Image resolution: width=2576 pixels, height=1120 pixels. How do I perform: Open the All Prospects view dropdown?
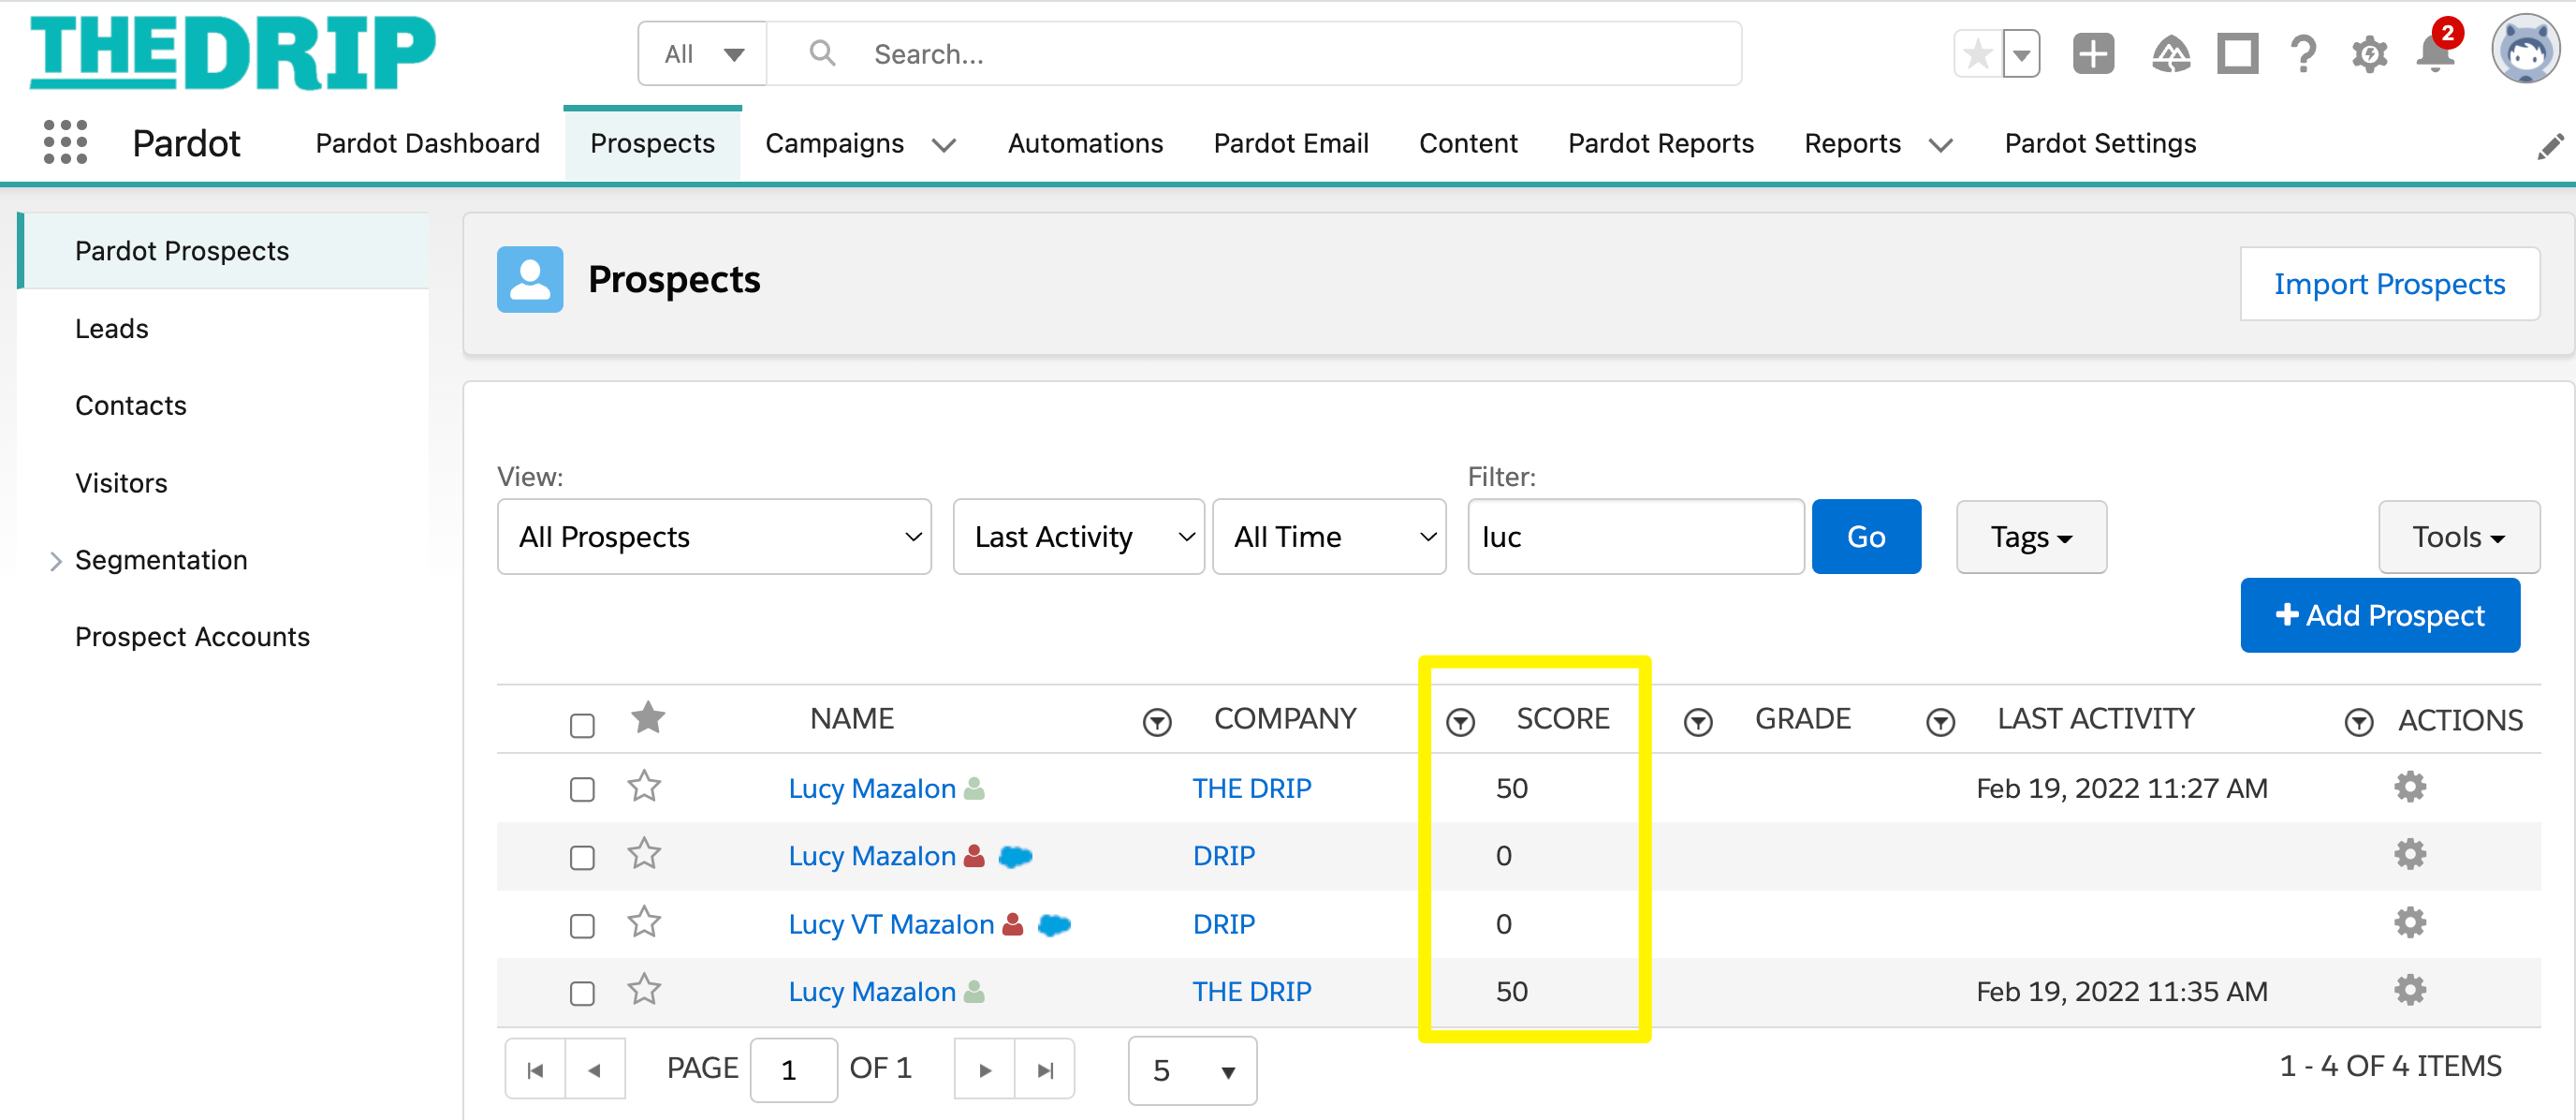pyautogui.click(x=714, y=537)
